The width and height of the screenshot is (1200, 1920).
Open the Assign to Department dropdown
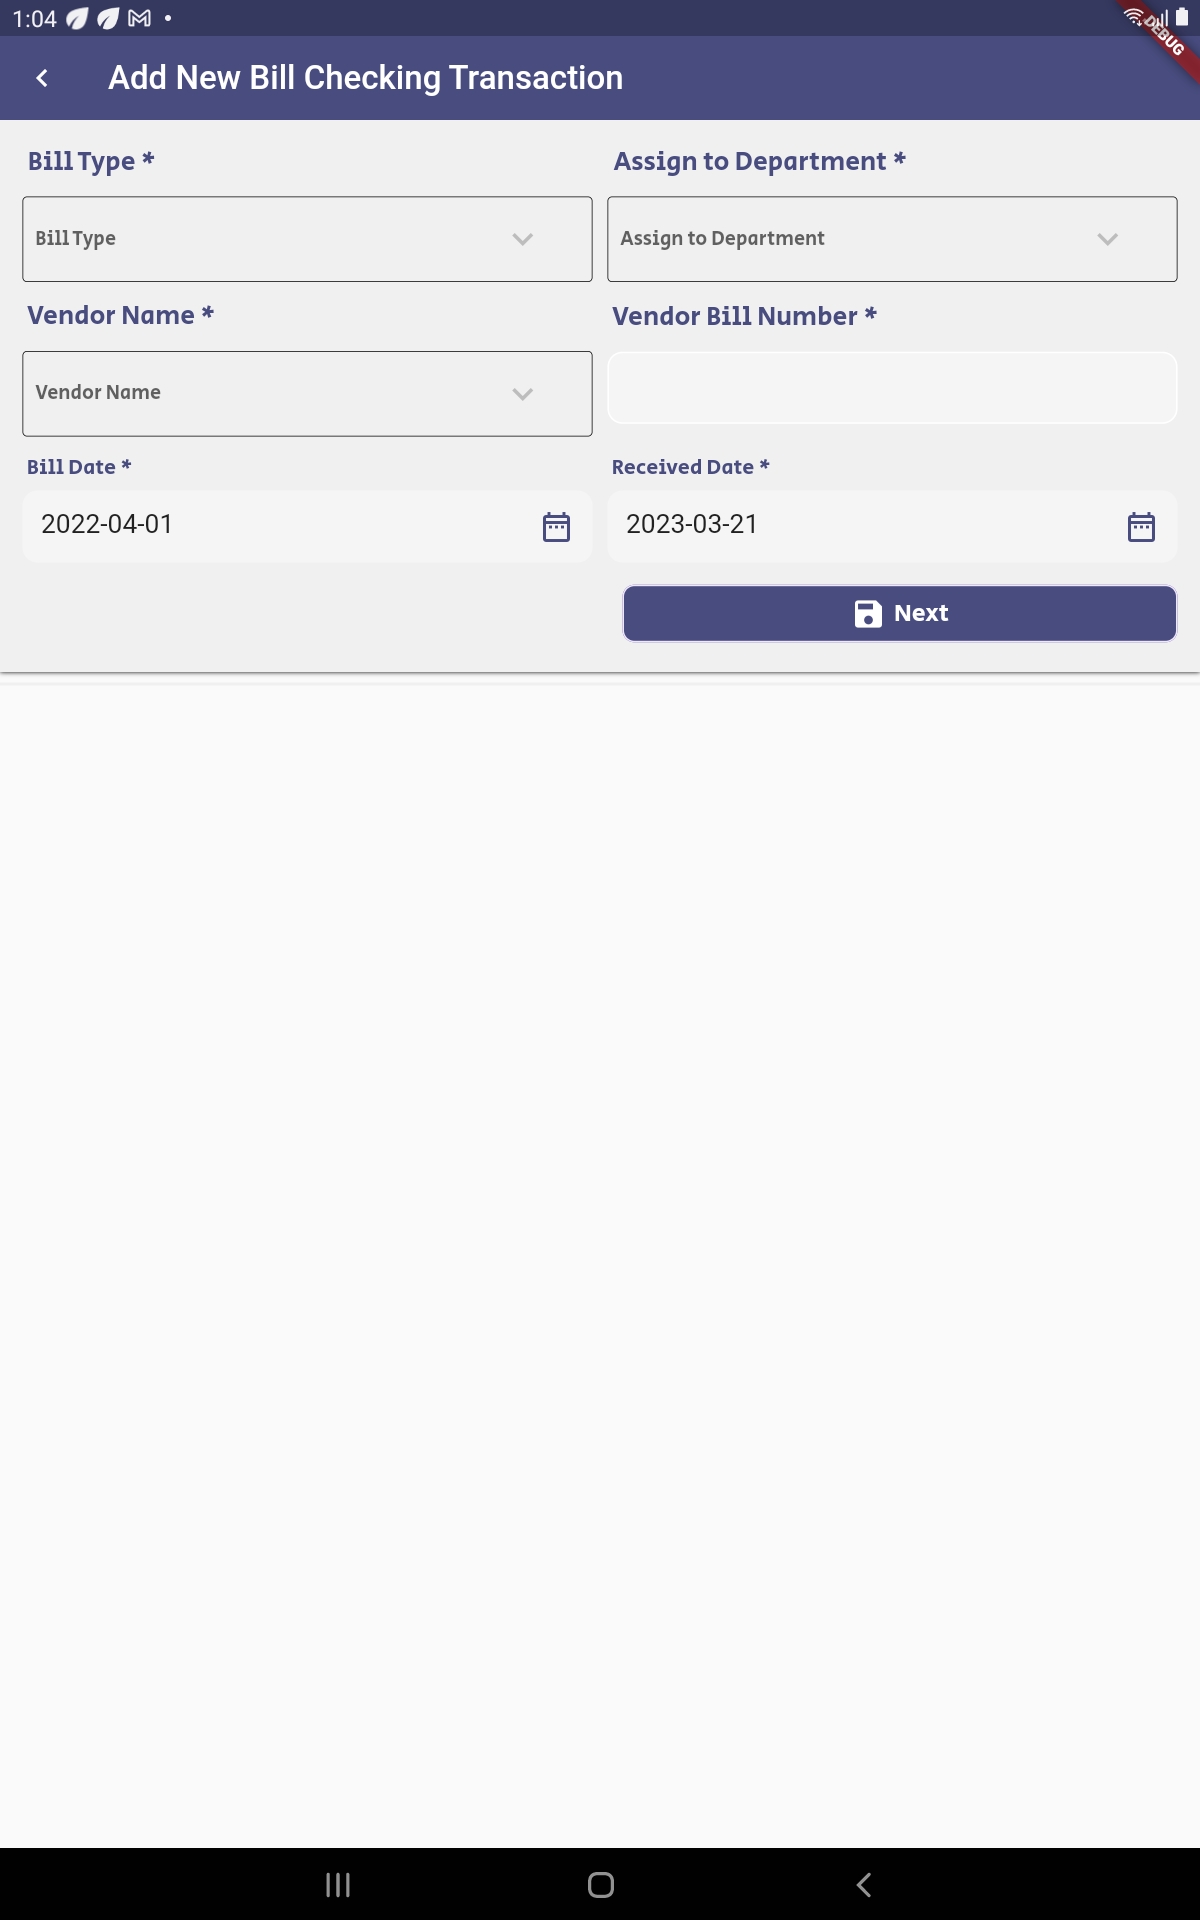[x=892, y=239]
